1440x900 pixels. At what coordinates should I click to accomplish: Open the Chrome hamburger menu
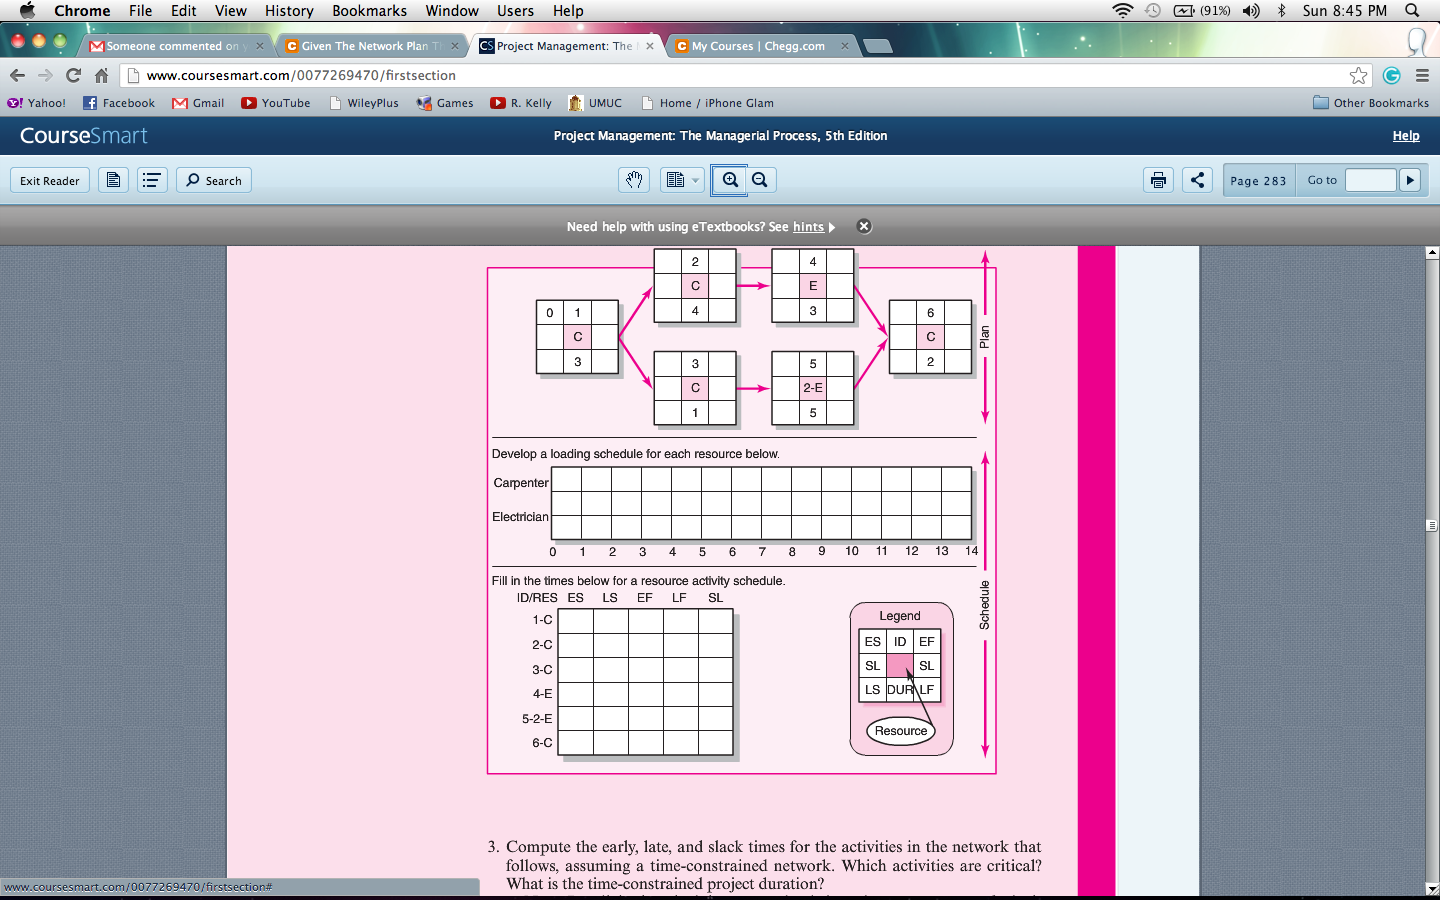1422,75
